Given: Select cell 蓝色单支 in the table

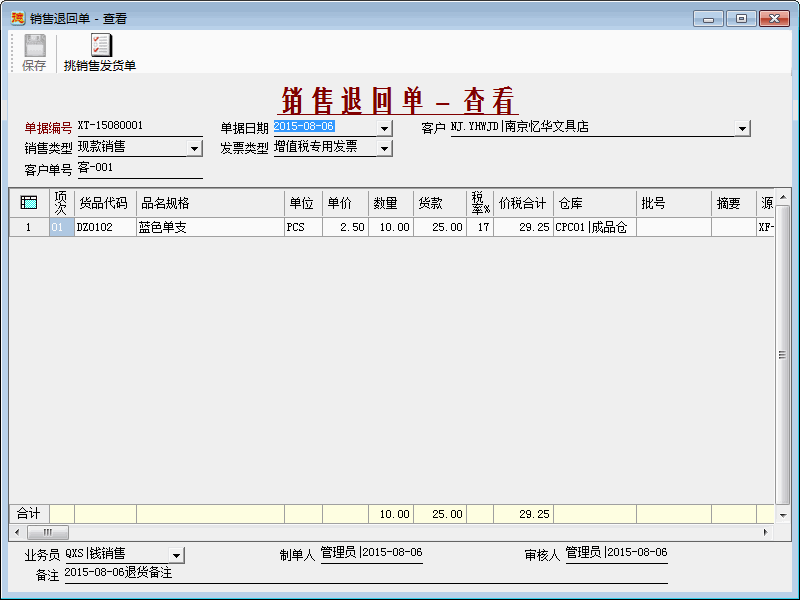Looking at the screenshot, I should [210, 227].
